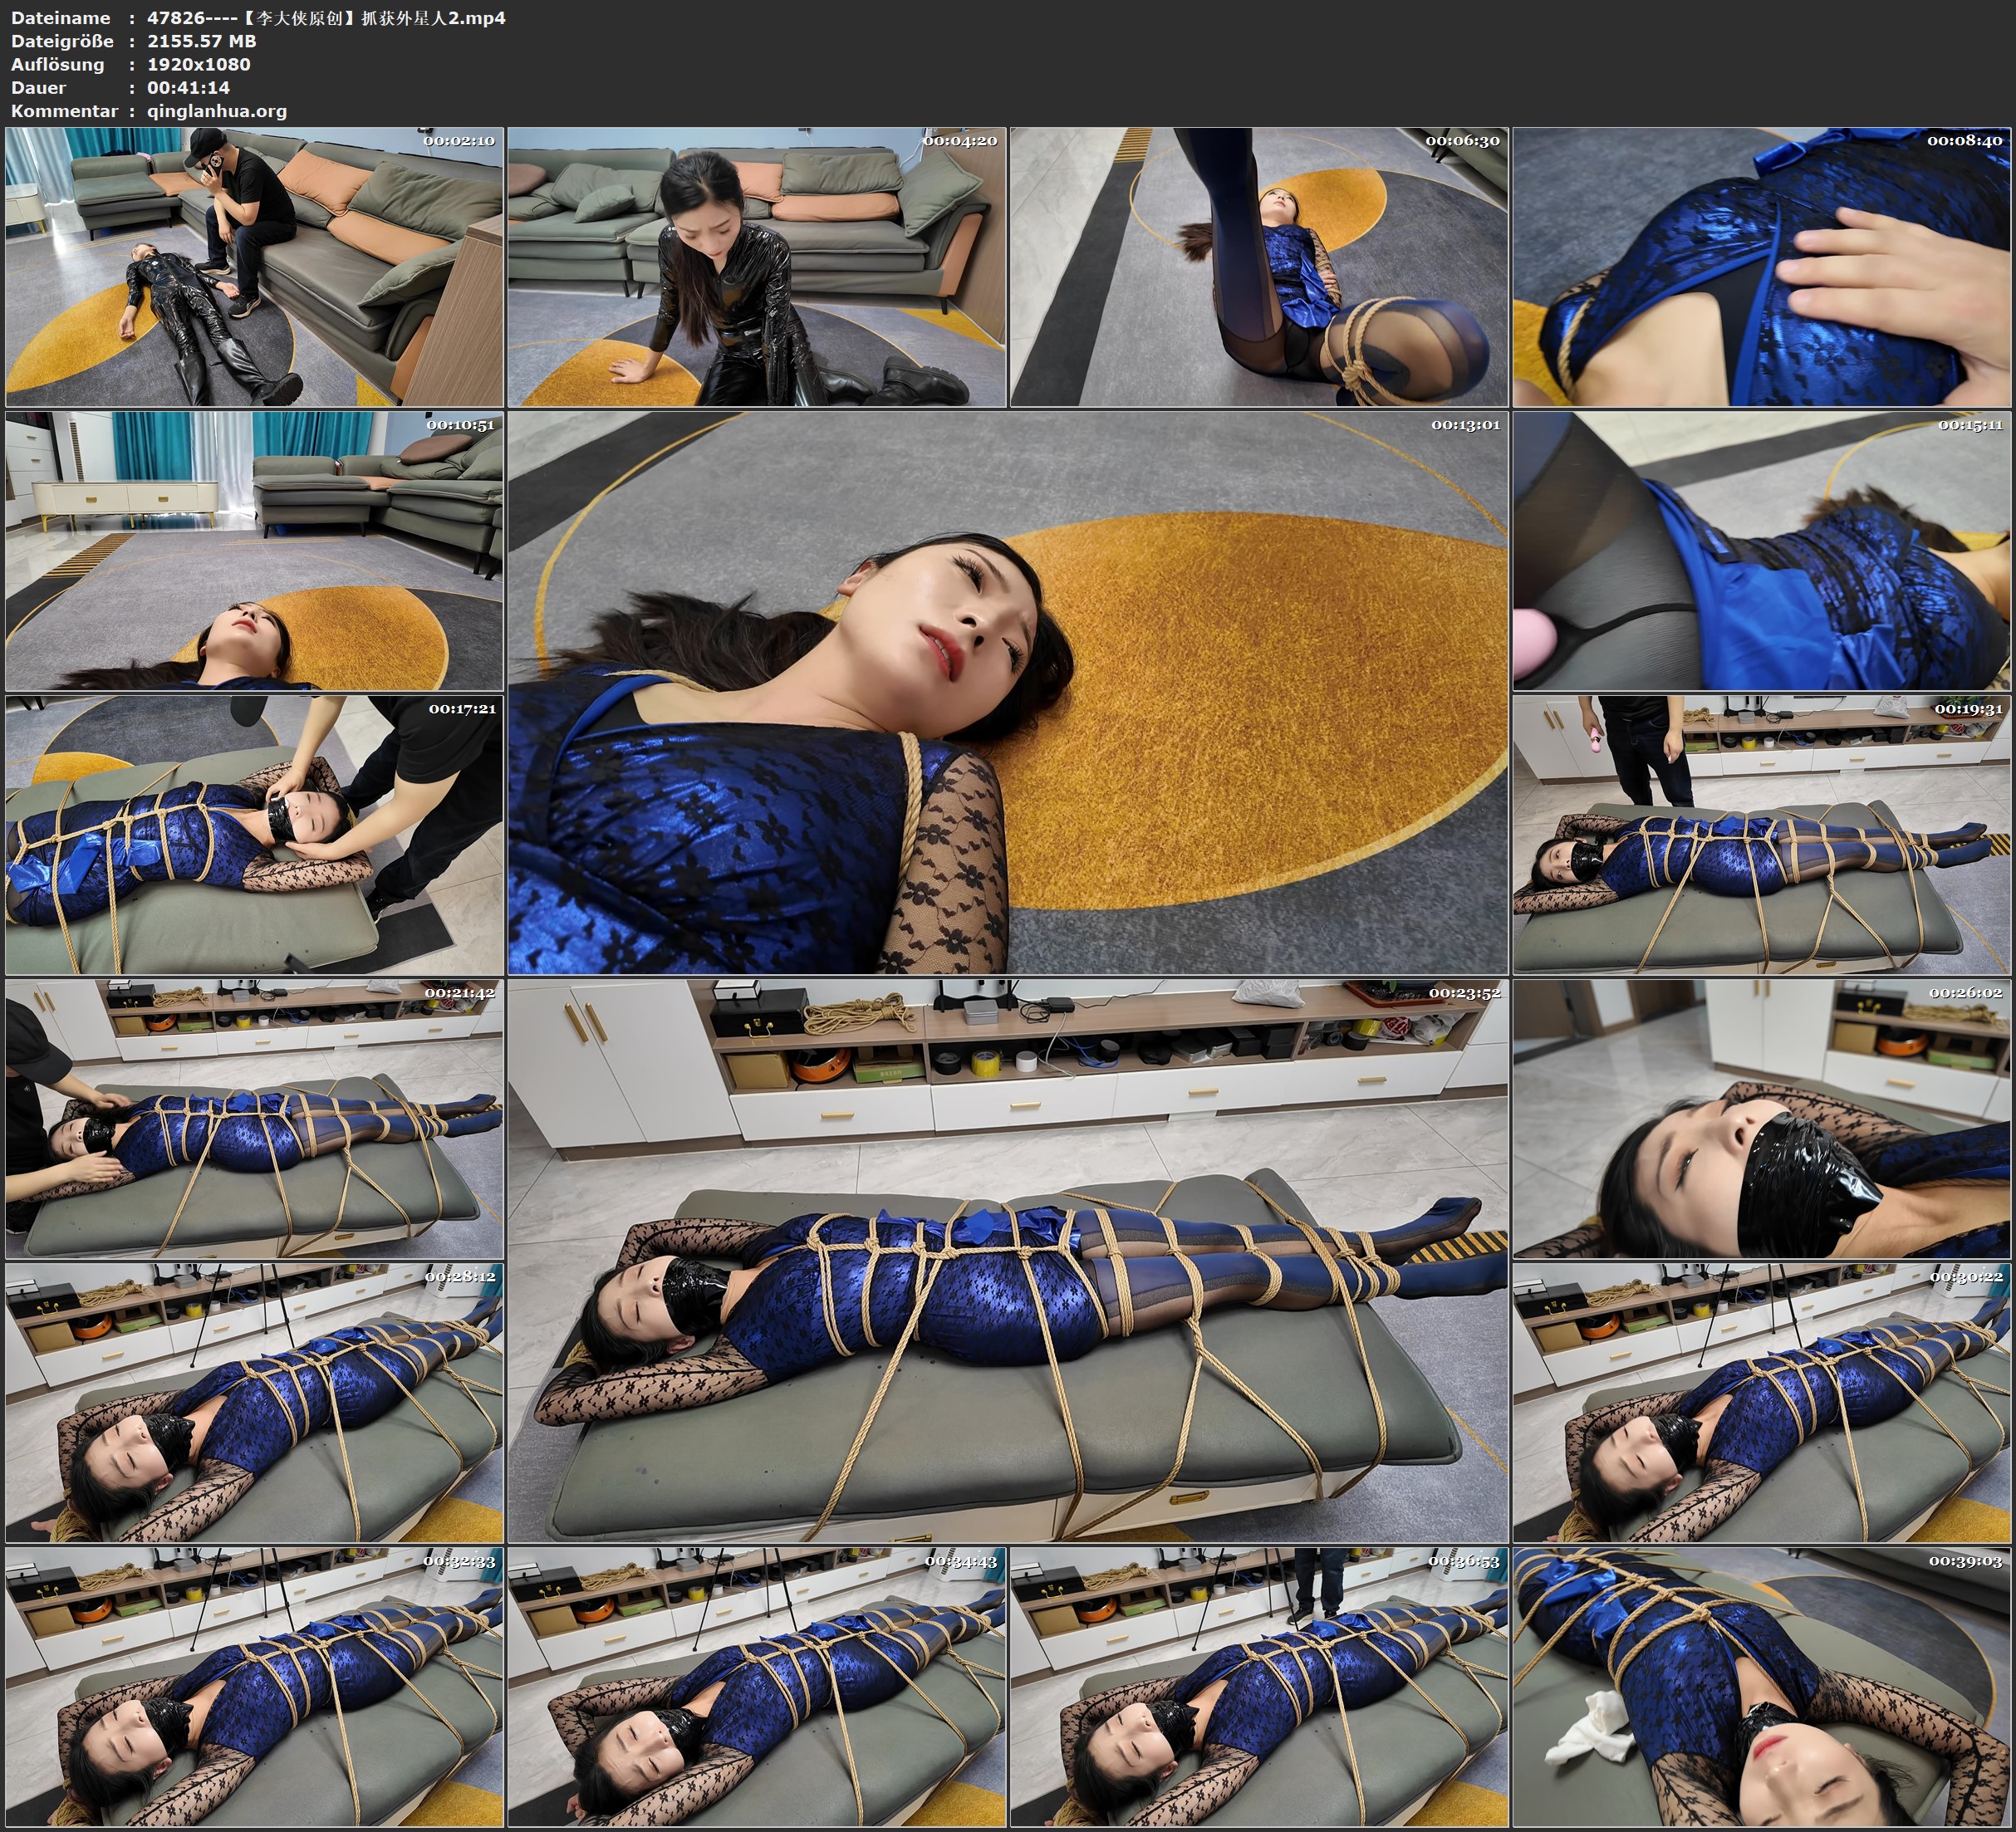Click the frame at 00:28:12
Image resolution: width=2016 pixels, height=1832 pixels.
[x=254, y=1403]
